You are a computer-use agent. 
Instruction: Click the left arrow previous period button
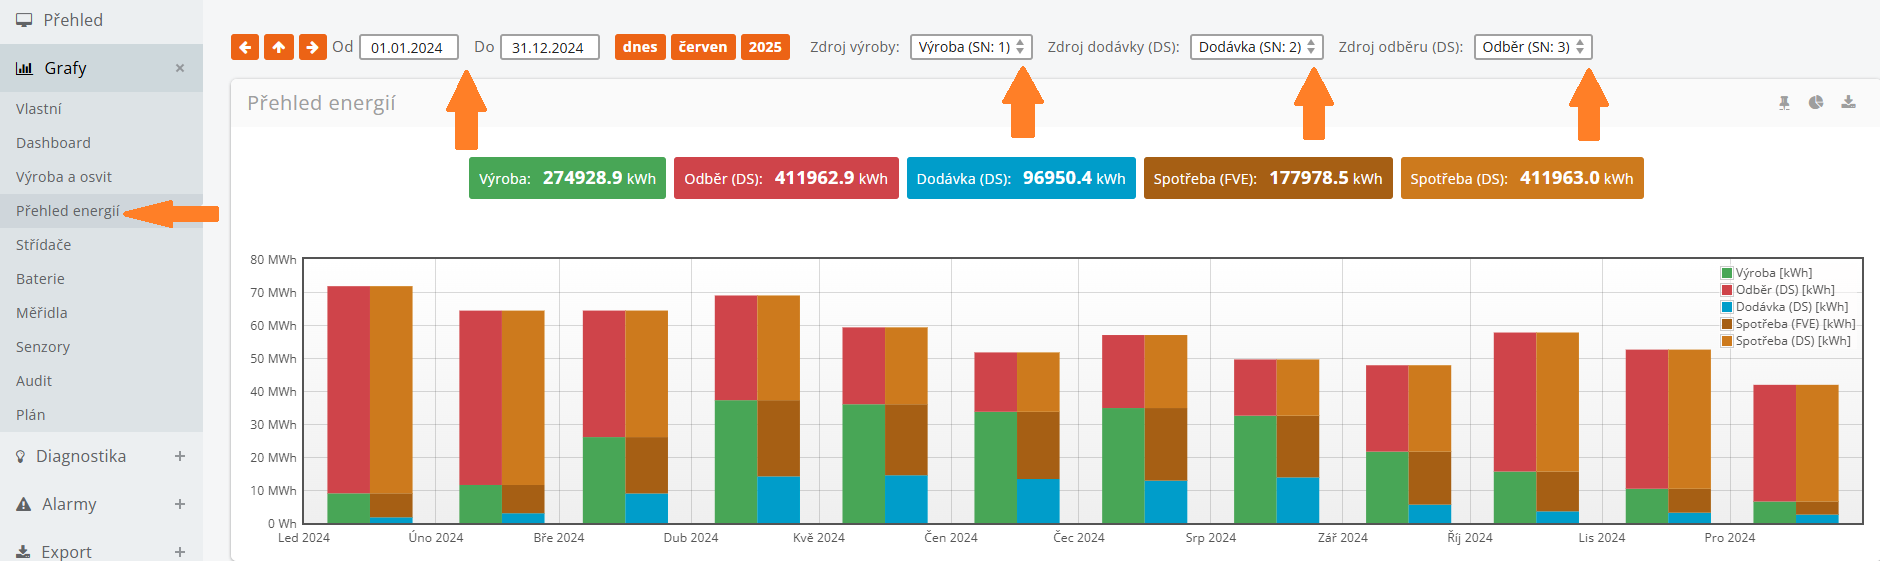click(x=245, y=47)
